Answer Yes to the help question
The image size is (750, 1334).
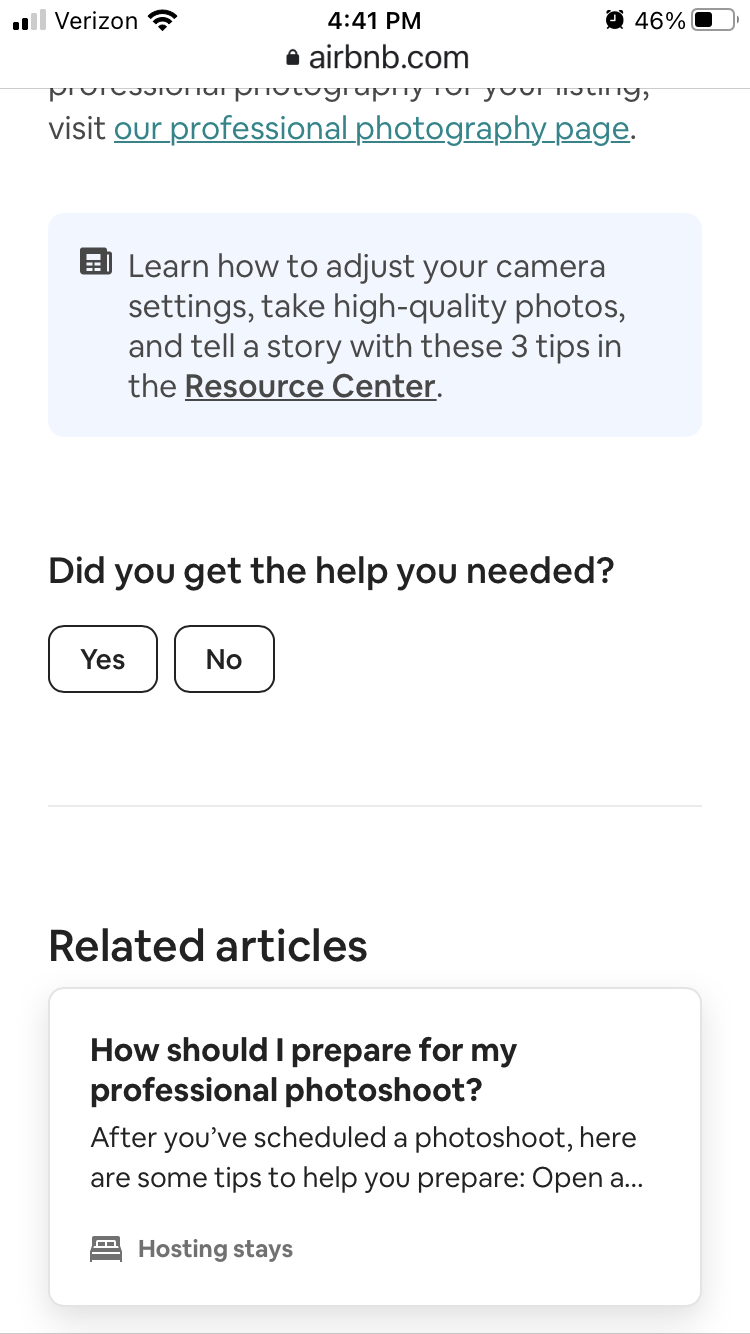pyautogui.click(x=103, y=659)
